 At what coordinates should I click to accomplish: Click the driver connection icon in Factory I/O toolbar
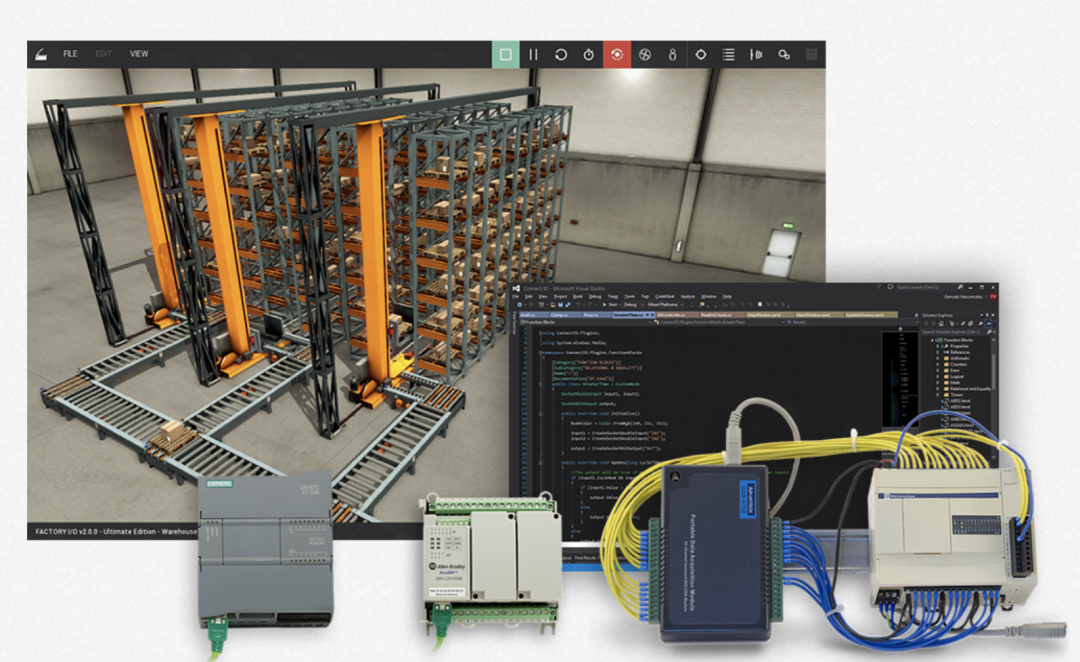click(783, 55)
